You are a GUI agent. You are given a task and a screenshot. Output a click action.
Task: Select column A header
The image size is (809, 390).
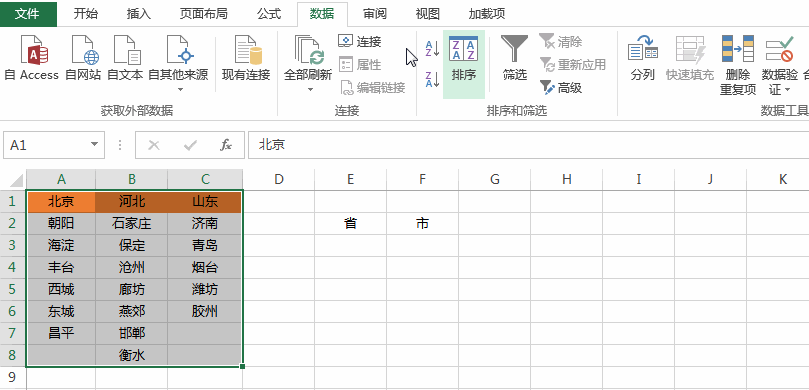(x=61, y=180)
